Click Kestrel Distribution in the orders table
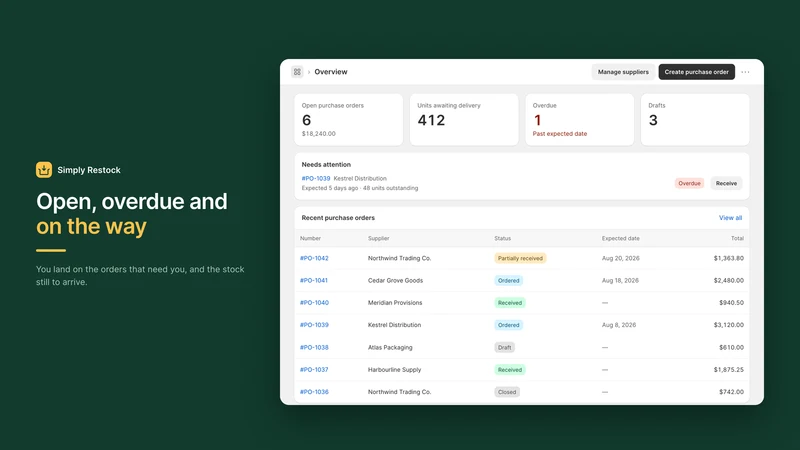 coord(394,325)
